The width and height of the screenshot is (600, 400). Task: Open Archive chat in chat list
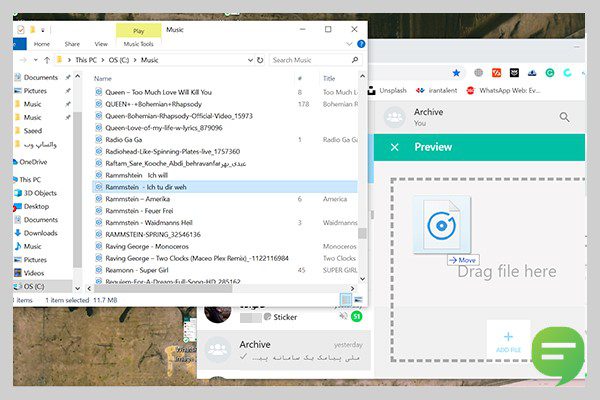[x=284, y=350]
